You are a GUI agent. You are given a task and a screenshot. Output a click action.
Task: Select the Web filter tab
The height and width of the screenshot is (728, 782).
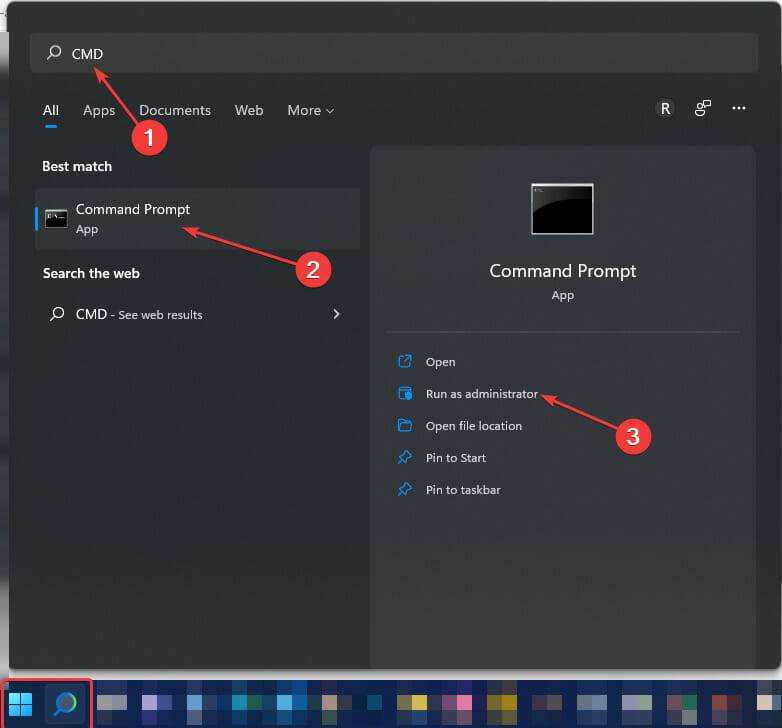[x=249, y=110]
